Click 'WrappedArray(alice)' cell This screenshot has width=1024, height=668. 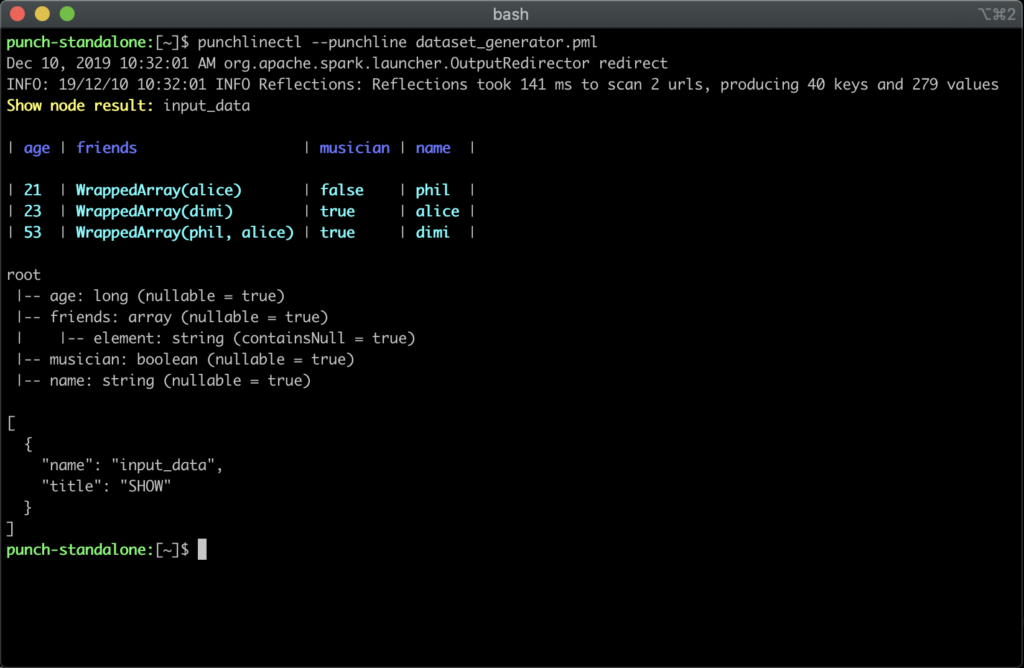point(159,190)
